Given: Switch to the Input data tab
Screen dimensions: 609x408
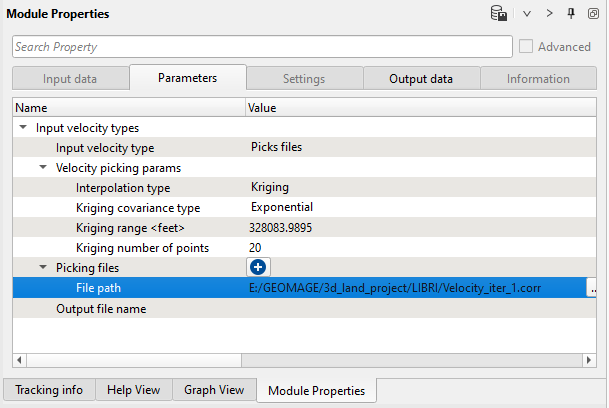Looking at the screenshot, I should (x=70, y=79).
